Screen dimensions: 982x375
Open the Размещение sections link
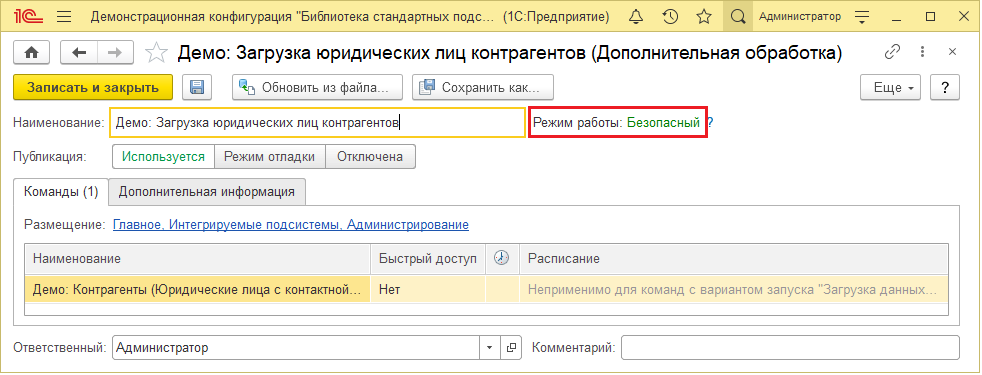coord(291,224)
